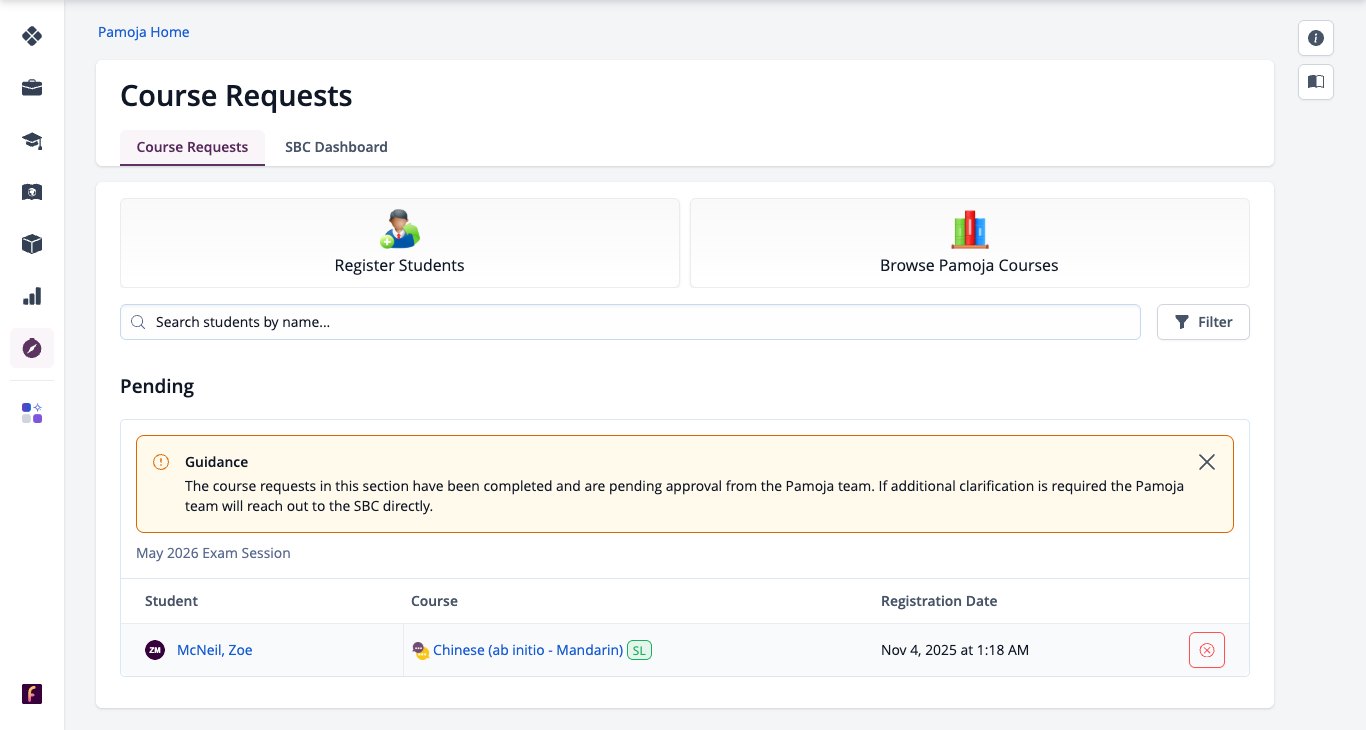
Task: Click the Faria logo at sidebar bottom
Action: pos(32,694)
